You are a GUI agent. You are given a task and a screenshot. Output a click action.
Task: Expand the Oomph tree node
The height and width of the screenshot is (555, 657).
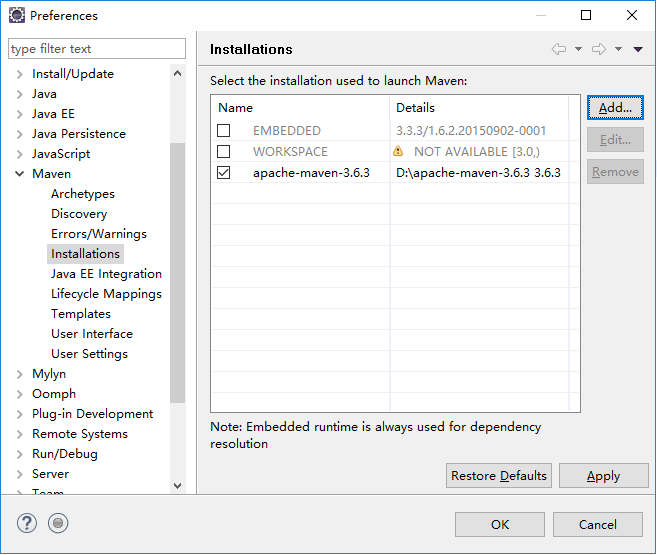20,394
